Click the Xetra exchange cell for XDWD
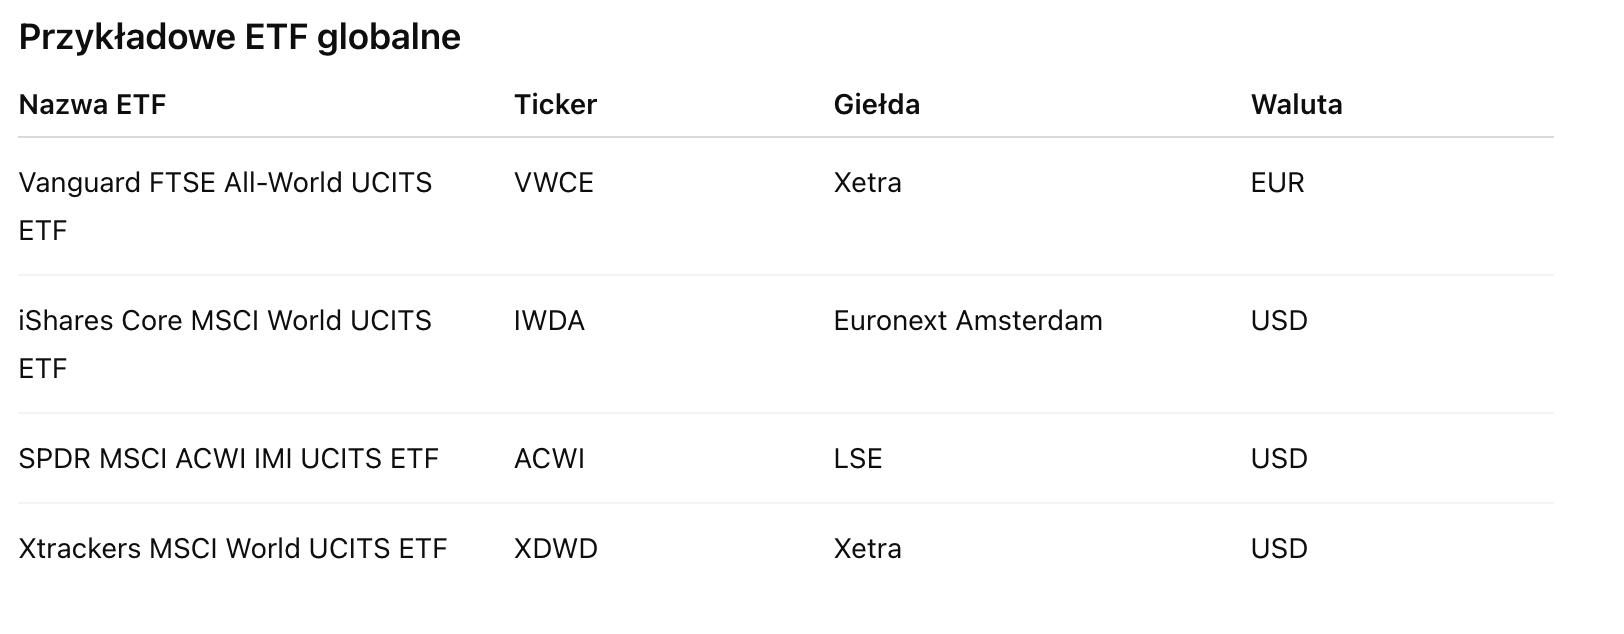This screenshot has height=634, width=1624. click(x=867, y=549)
